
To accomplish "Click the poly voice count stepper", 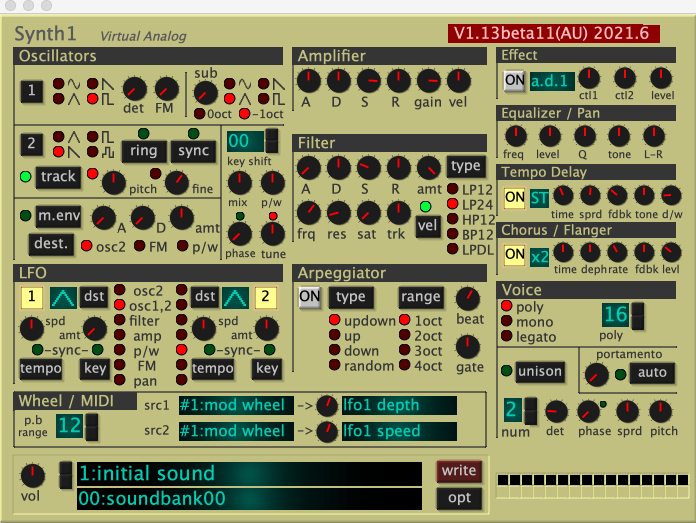I will (x=638, y=316).
